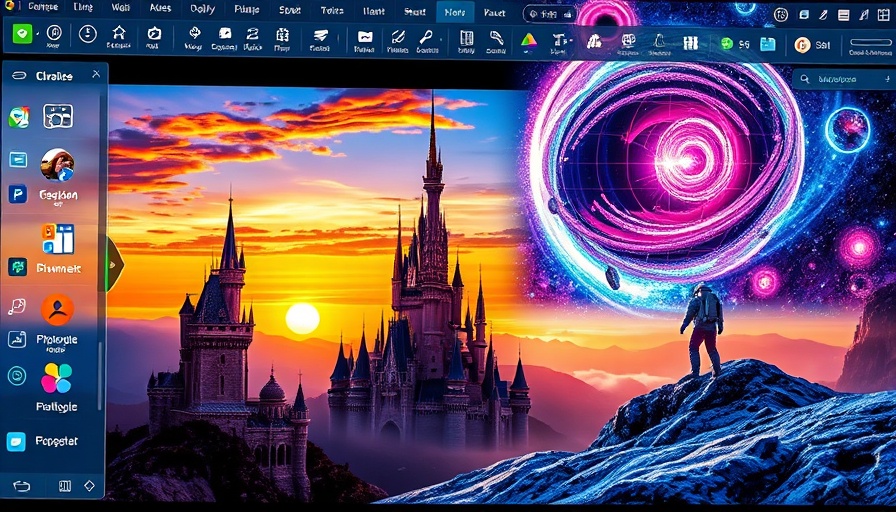Click the pill icon in side panel header
896x512 pixels.
tap(19, 75)
